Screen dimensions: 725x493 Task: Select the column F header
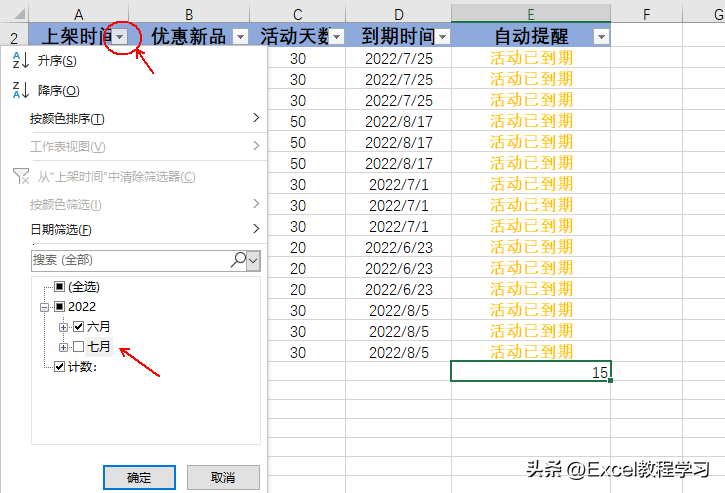pos(646,14)
